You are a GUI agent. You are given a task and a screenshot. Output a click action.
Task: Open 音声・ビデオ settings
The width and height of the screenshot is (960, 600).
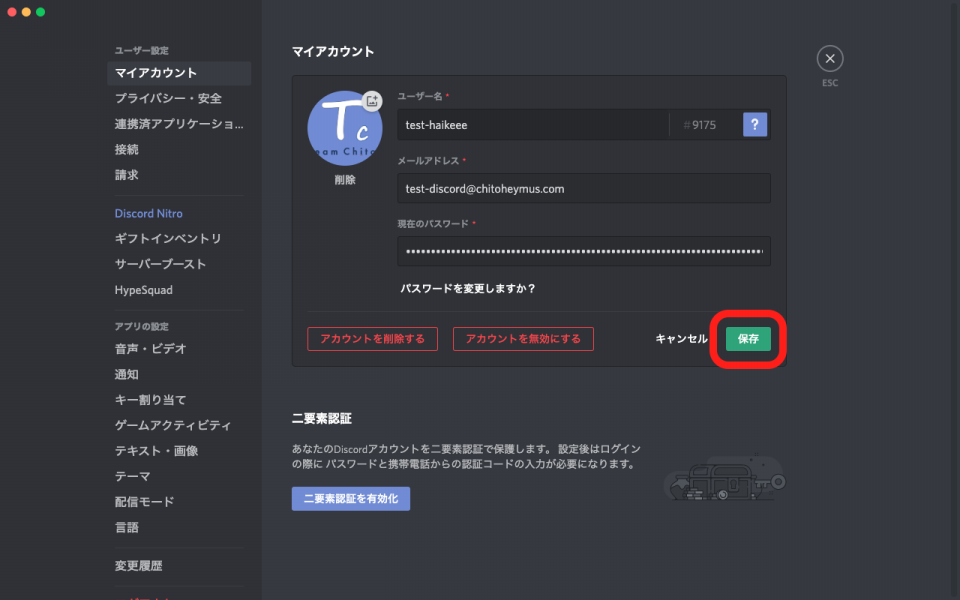click(x=179, y=349)
